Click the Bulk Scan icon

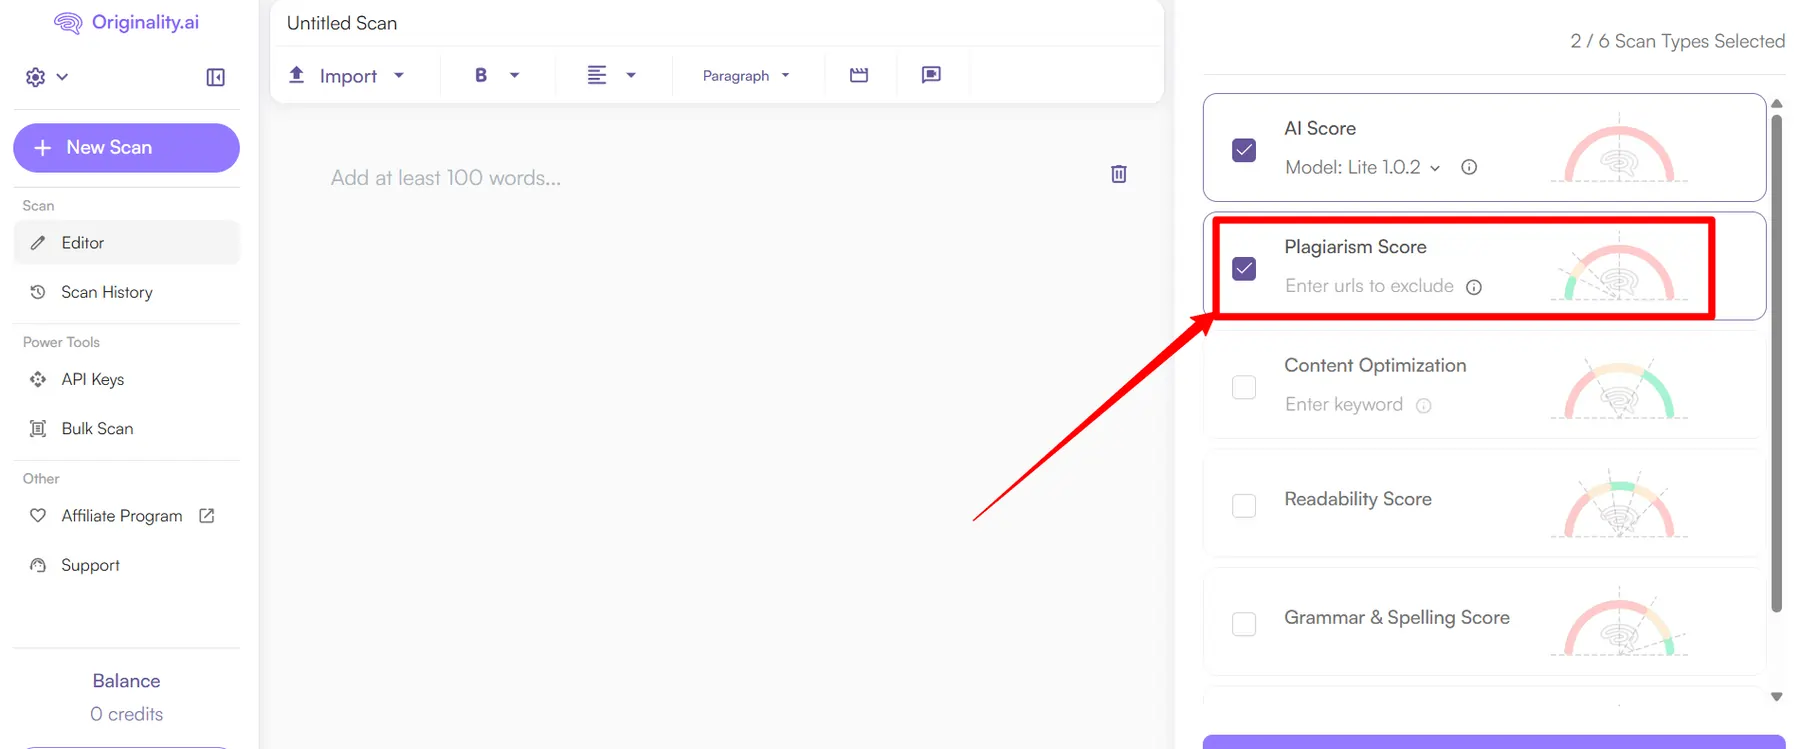click(38, 428)
